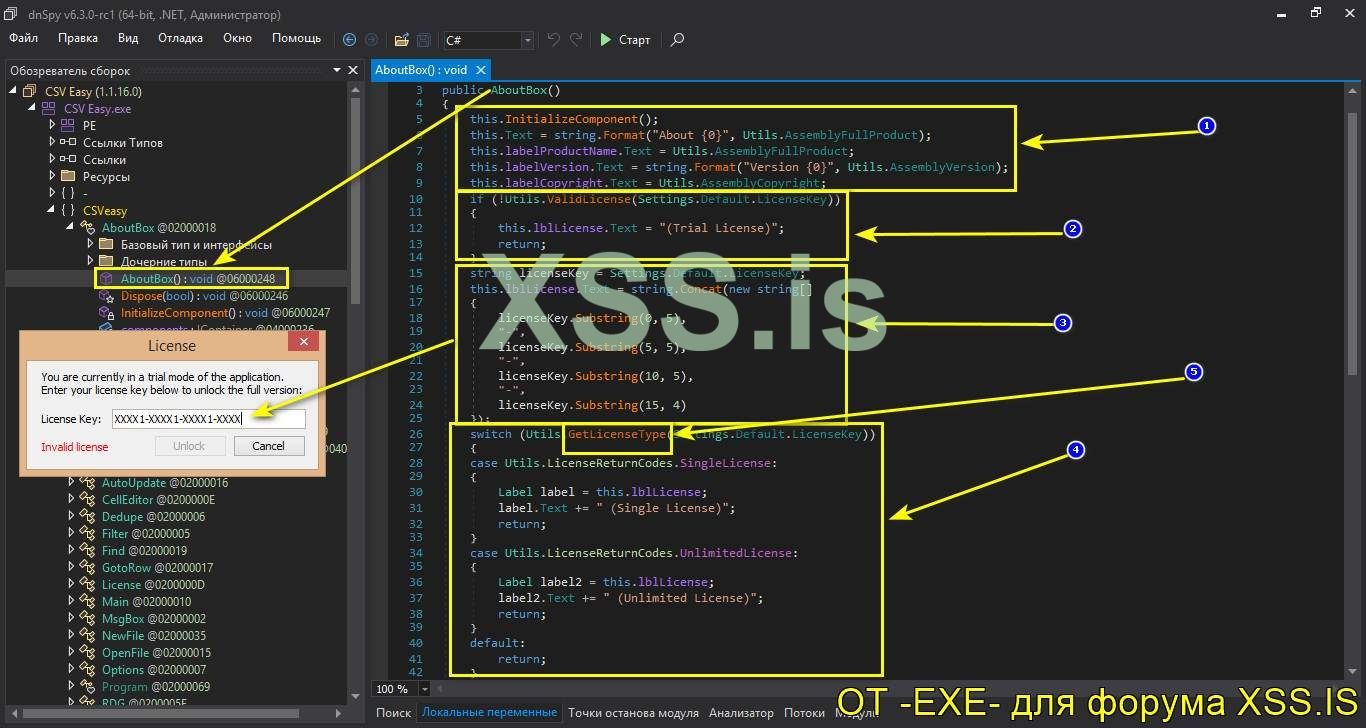Select InitializeComponent() : void in the tree
Viewport: 1366px width, 728px height.
point(225,313)
